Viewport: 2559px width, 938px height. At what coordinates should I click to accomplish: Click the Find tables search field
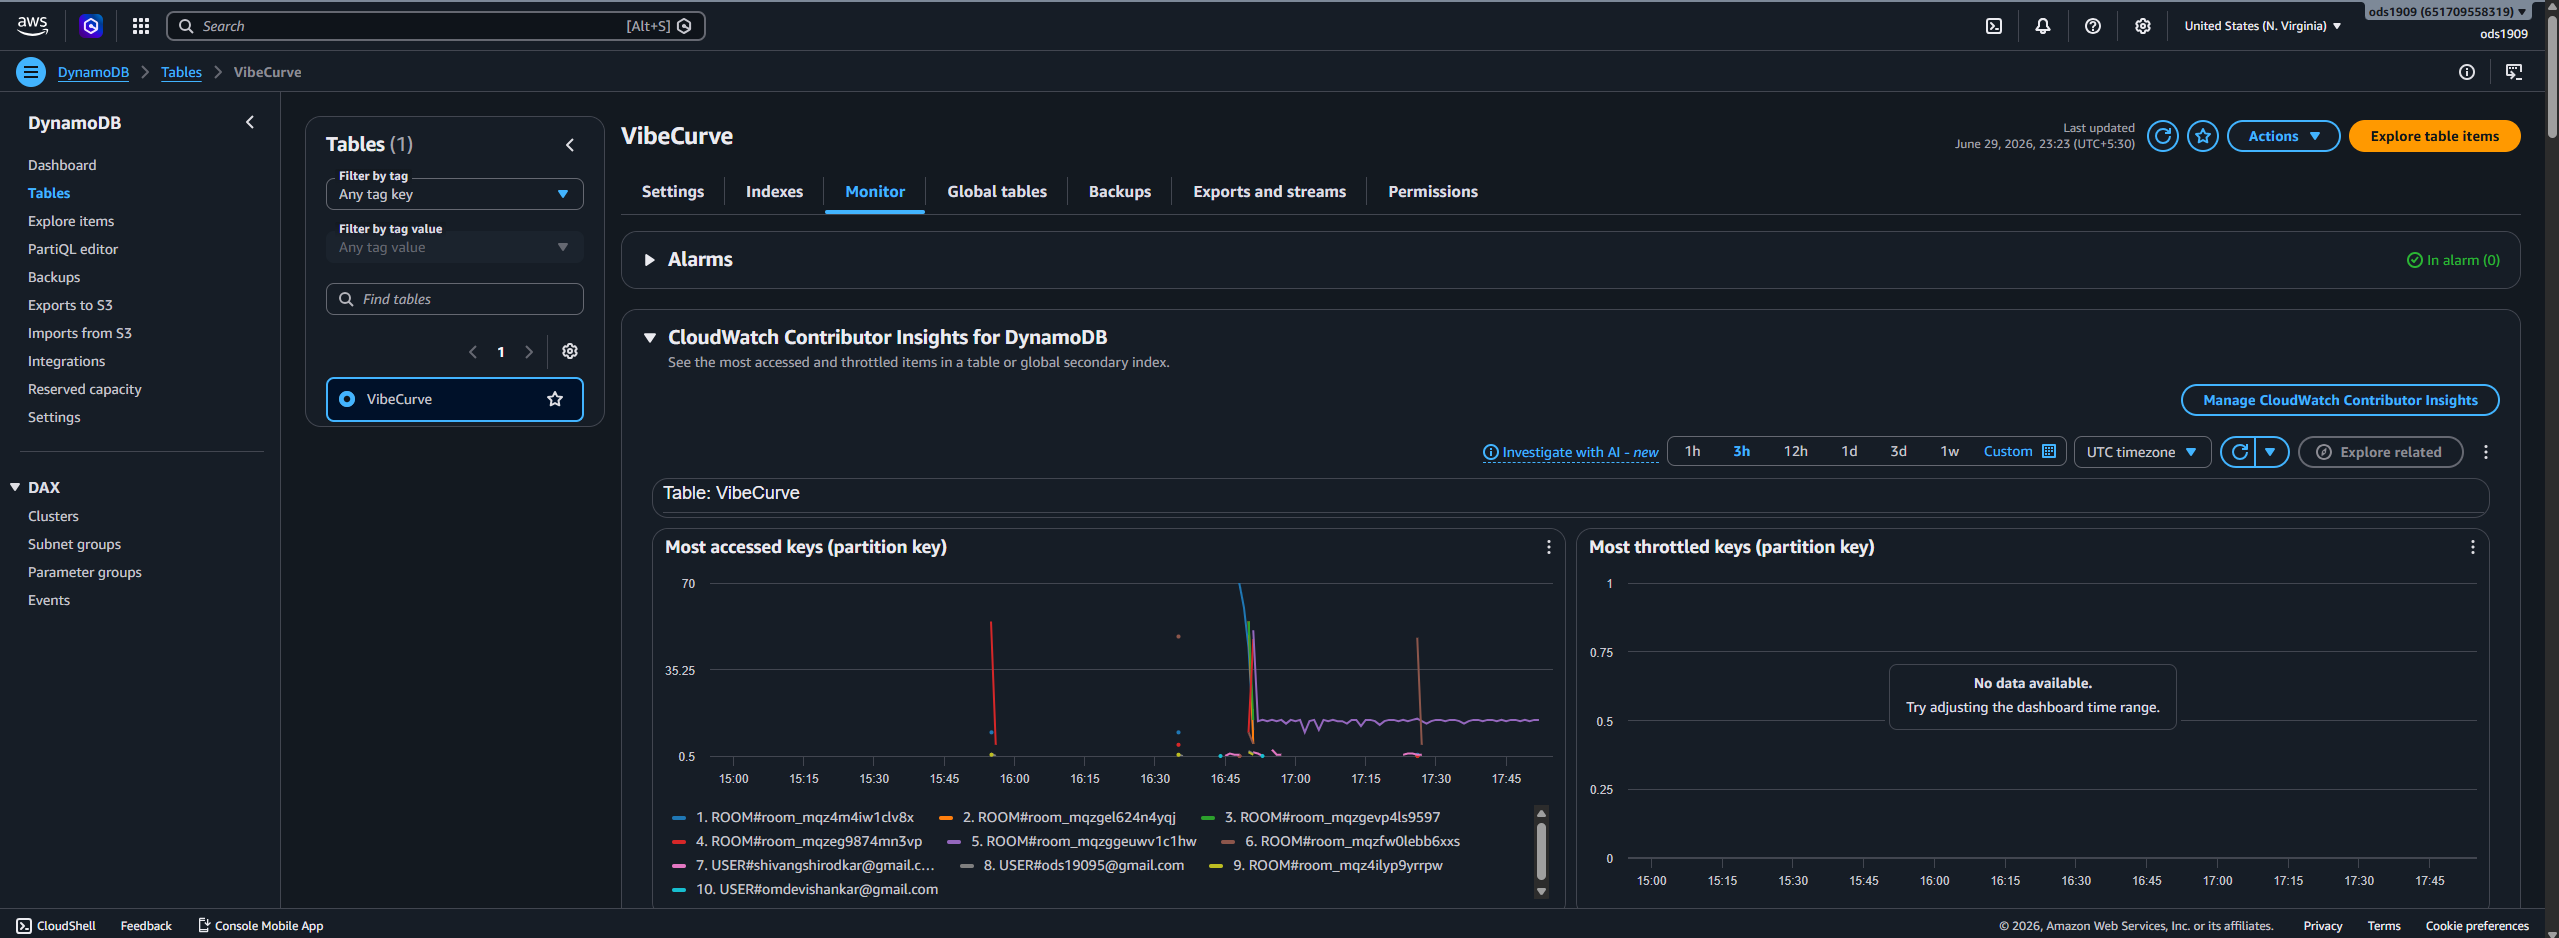[x=454, y=299]
